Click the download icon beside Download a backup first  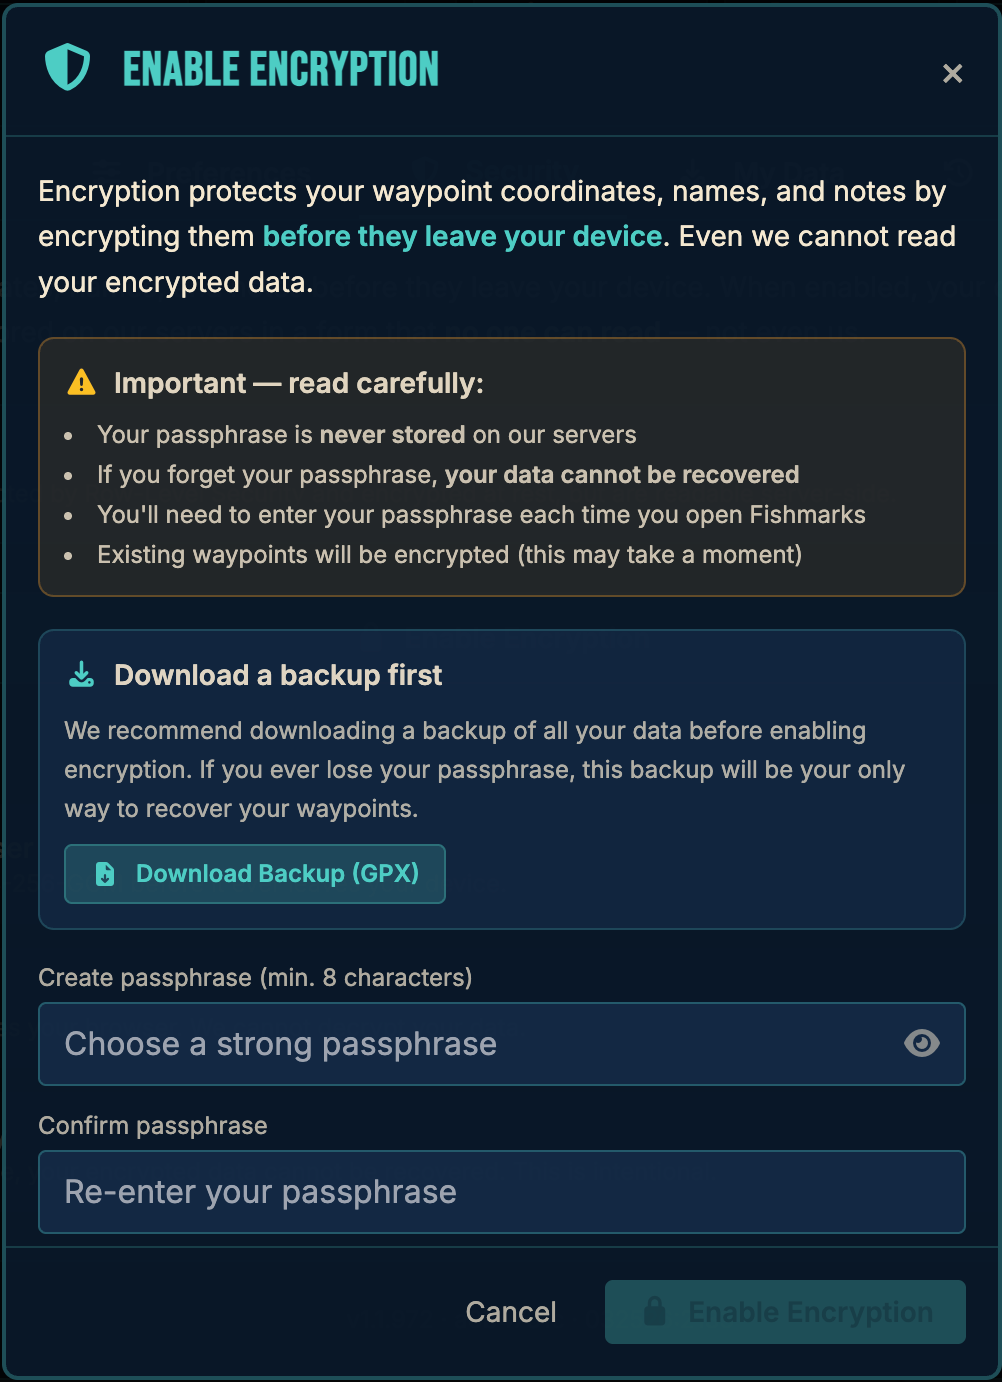[81, 674]
